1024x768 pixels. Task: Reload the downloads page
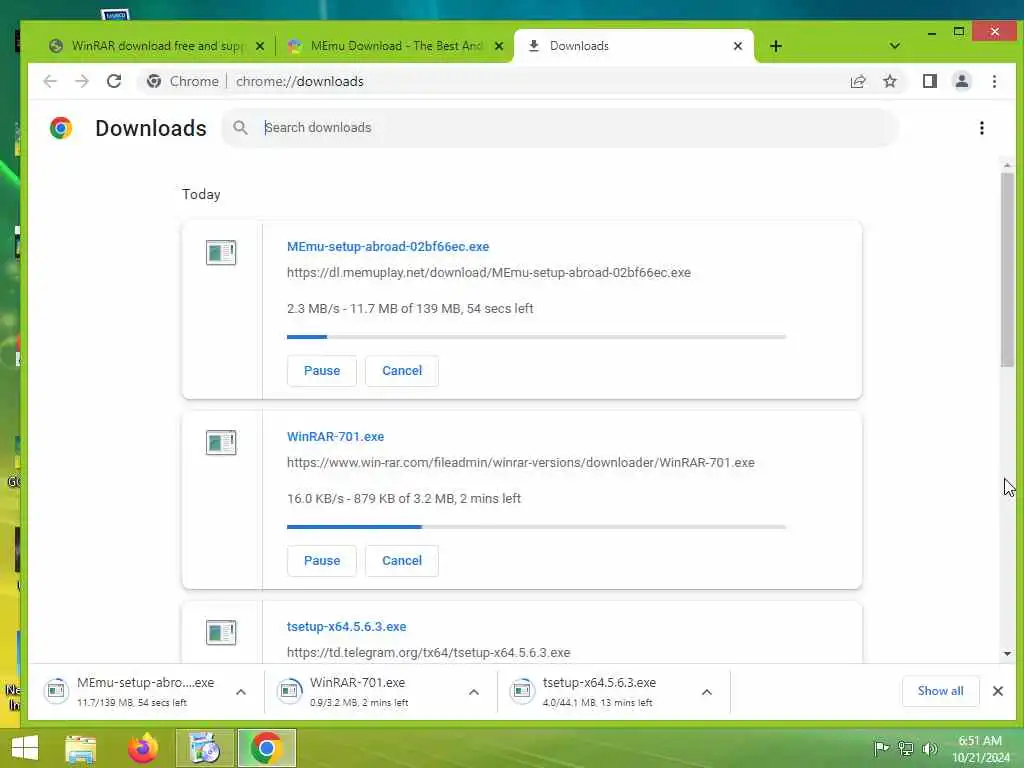tap(114, 81)
